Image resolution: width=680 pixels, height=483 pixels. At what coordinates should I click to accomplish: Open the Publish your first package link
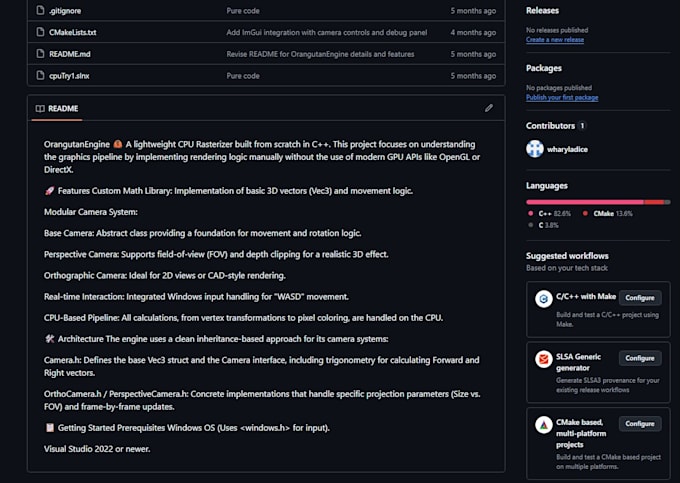click(562, 98)
